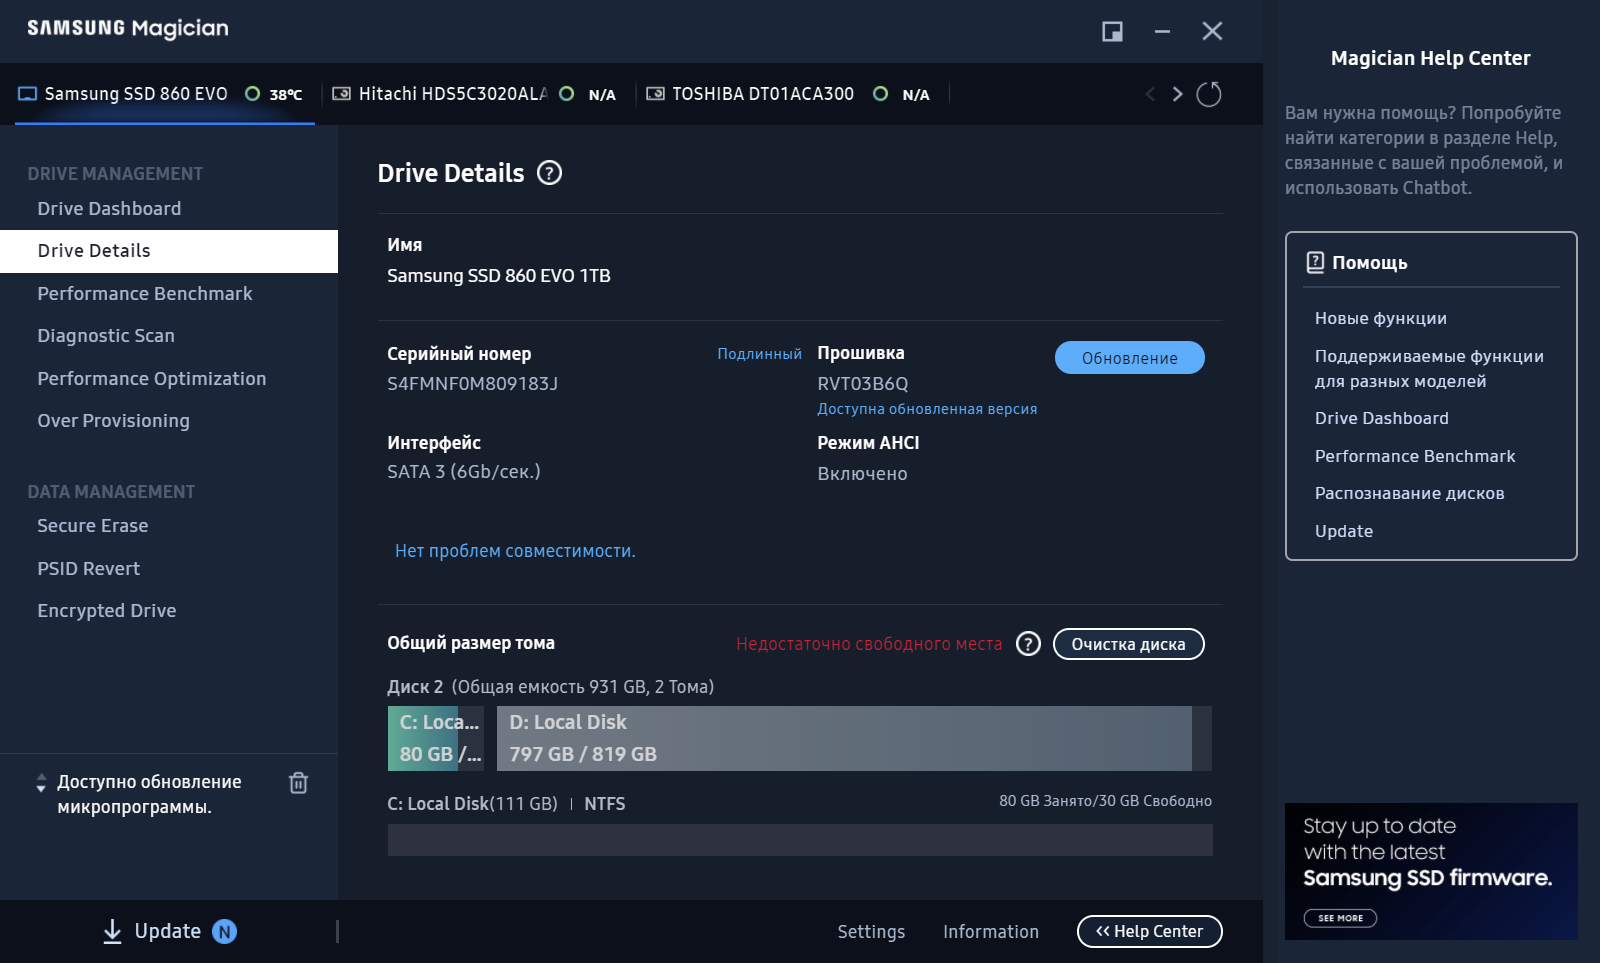Viewport: 1600px width, 963px height.
Task: Click the Включено AHCI mode value
Action: (x=862, y=474)
